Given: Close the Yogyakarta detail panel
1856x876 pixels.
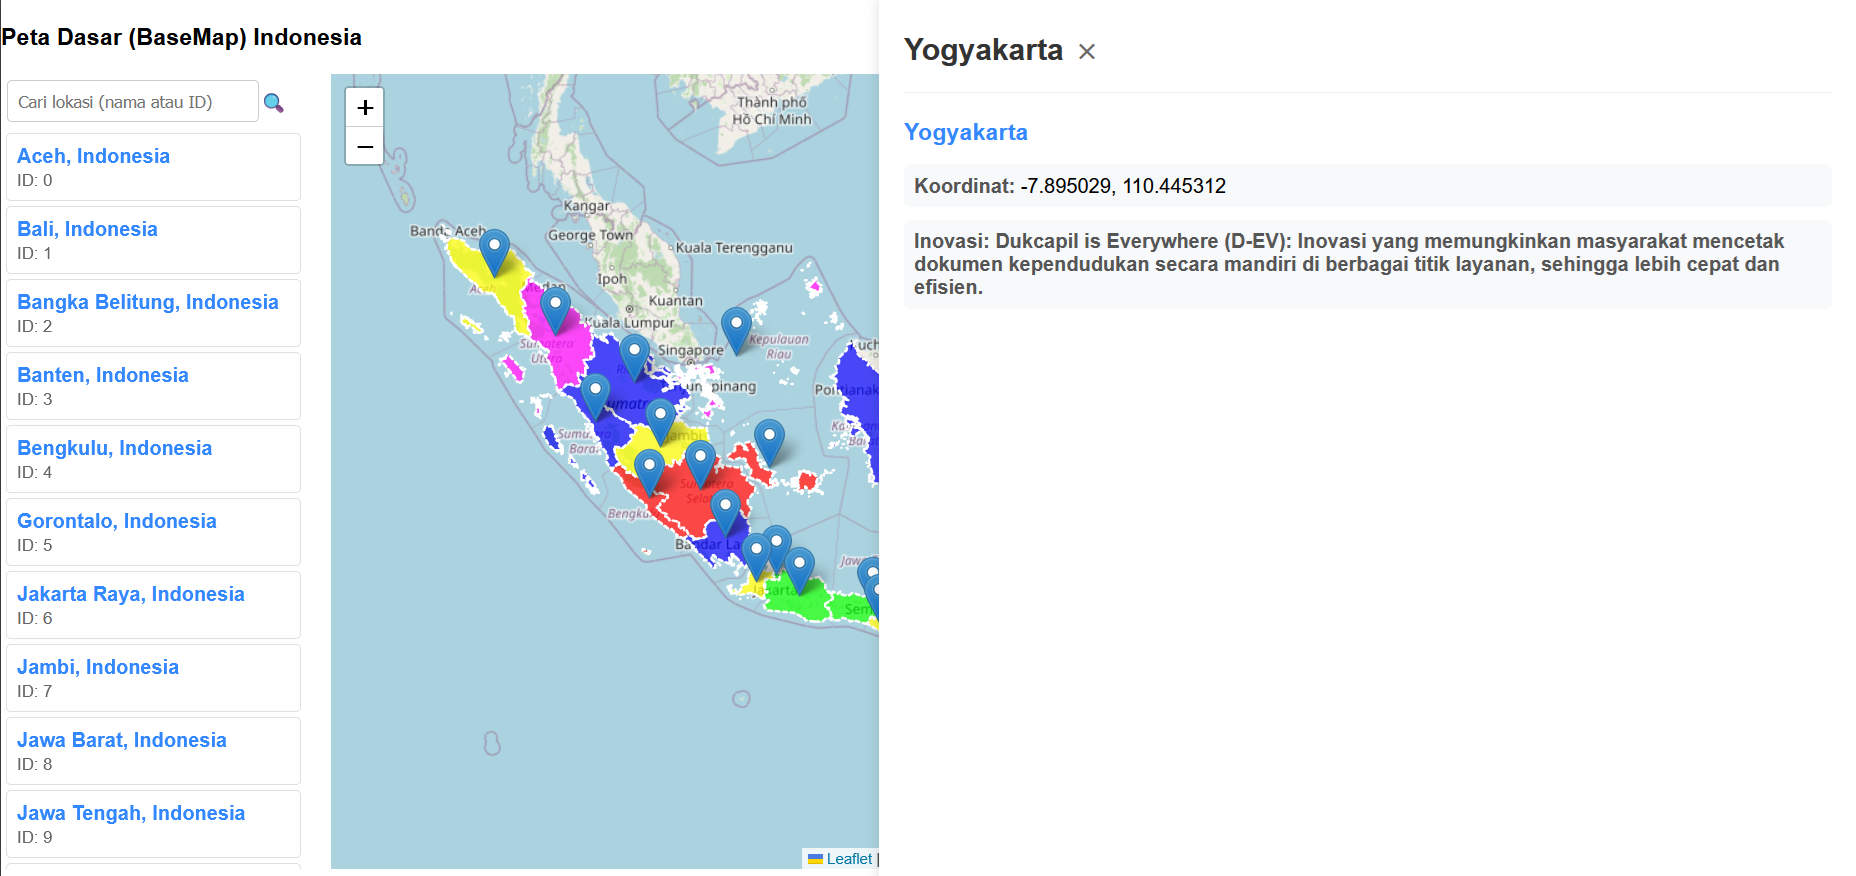Looking at the screenshot, I should 1087,51.
